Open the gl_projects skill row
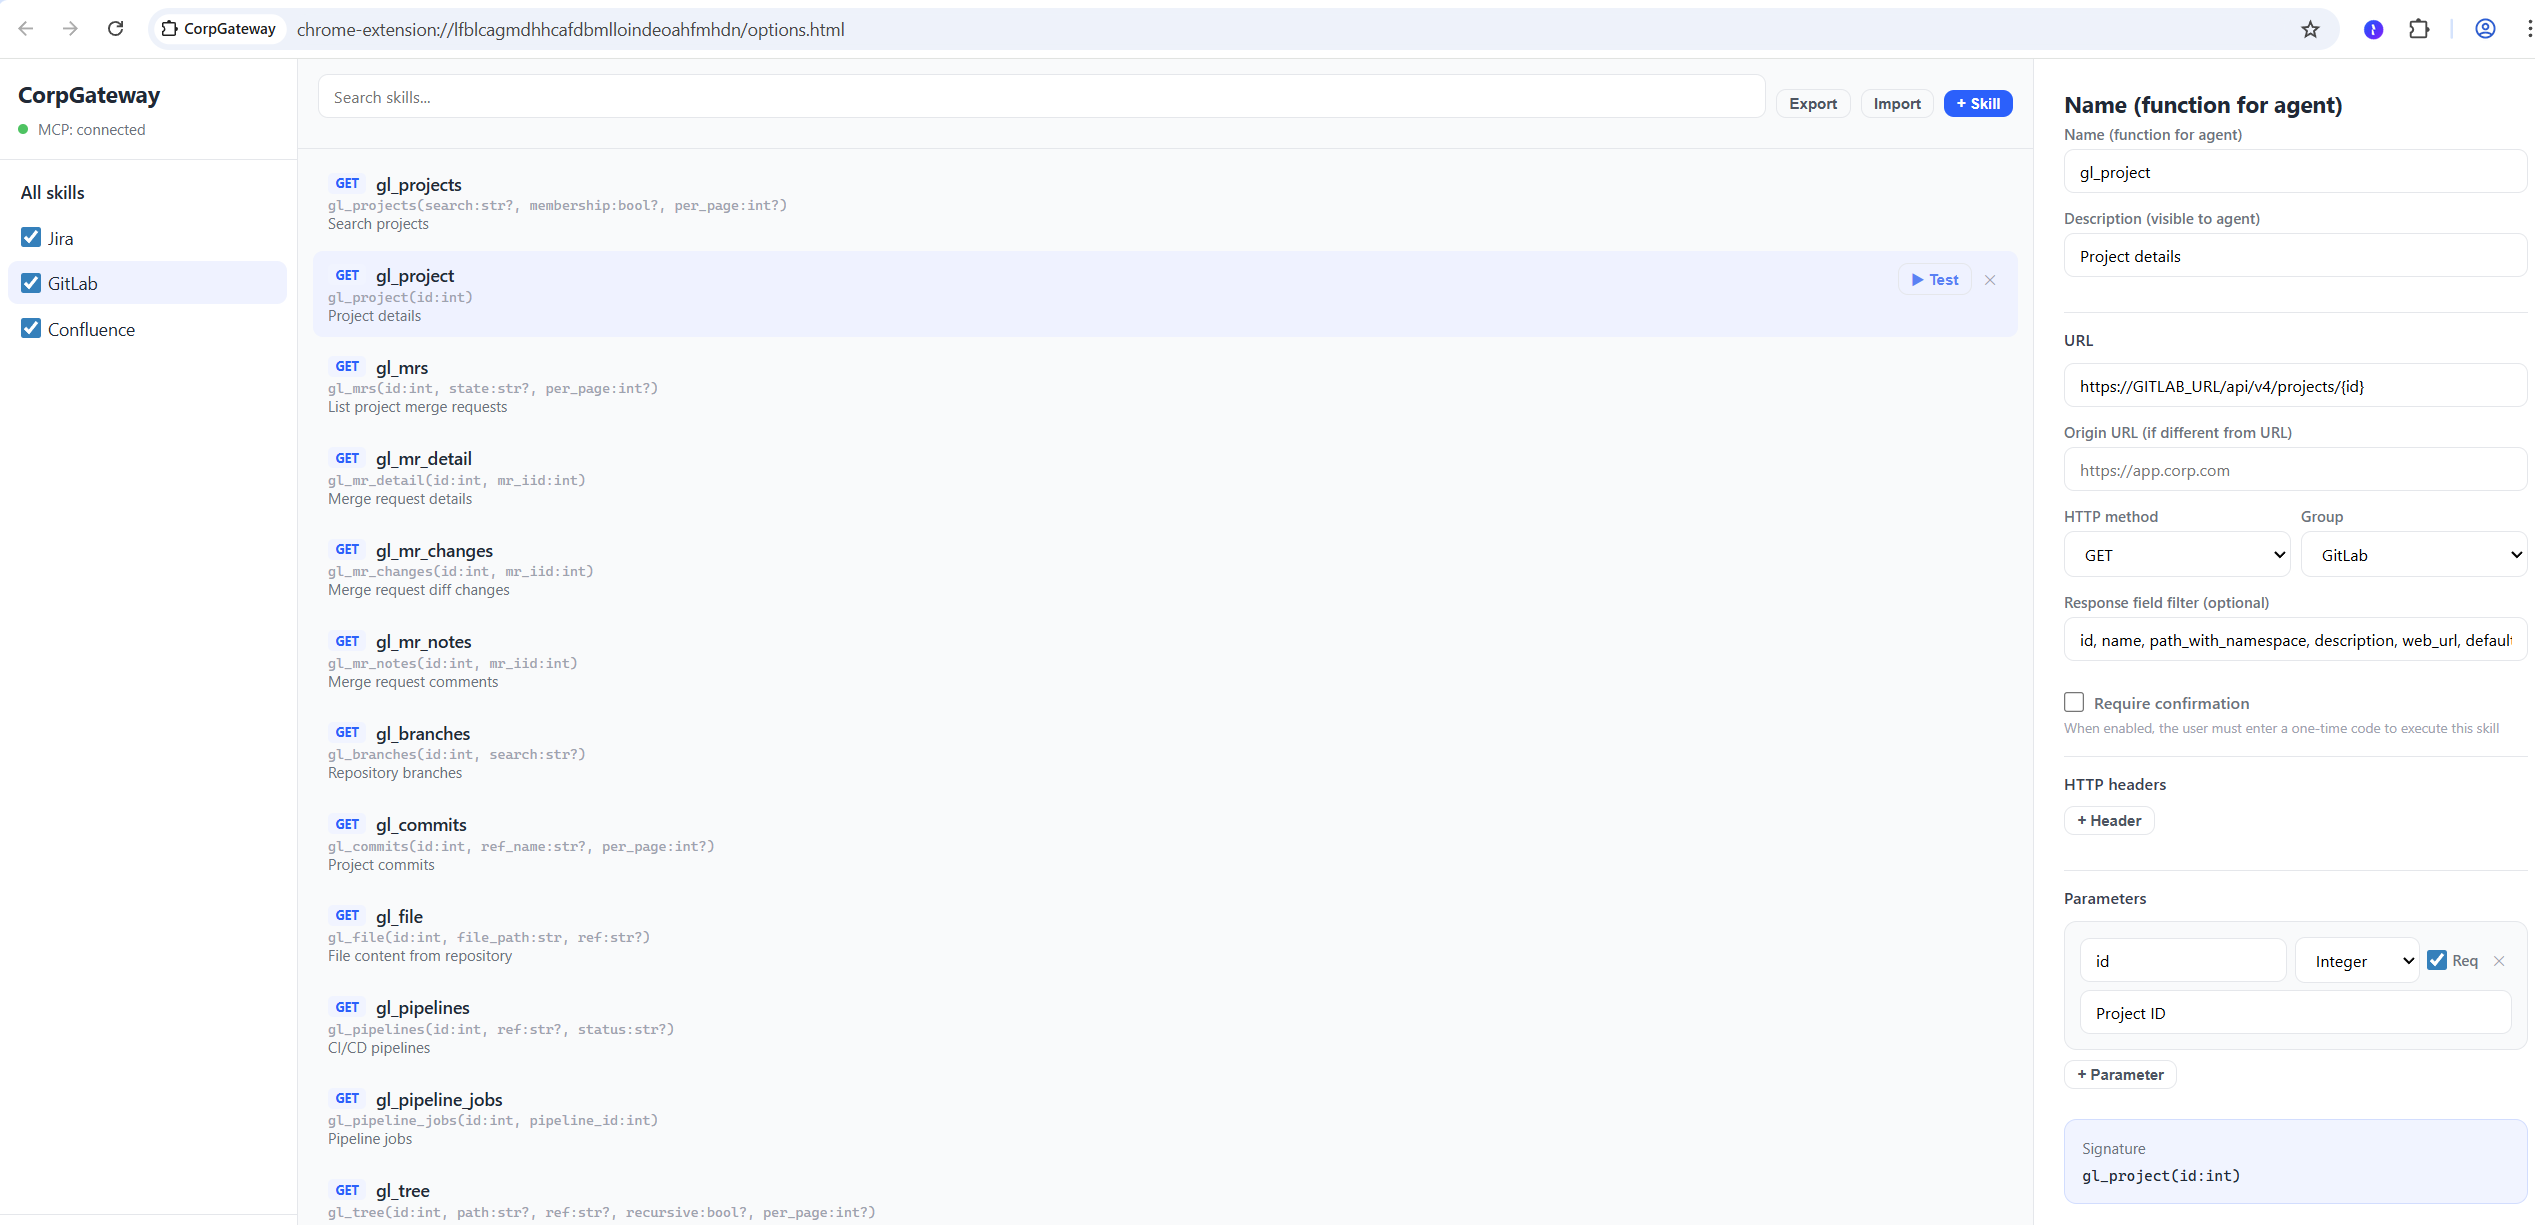 1165,204
